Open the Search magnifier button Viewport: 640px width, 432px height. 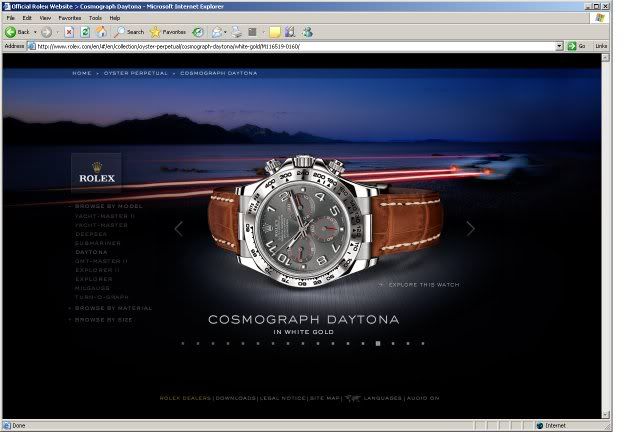click(x=129, y=32)
